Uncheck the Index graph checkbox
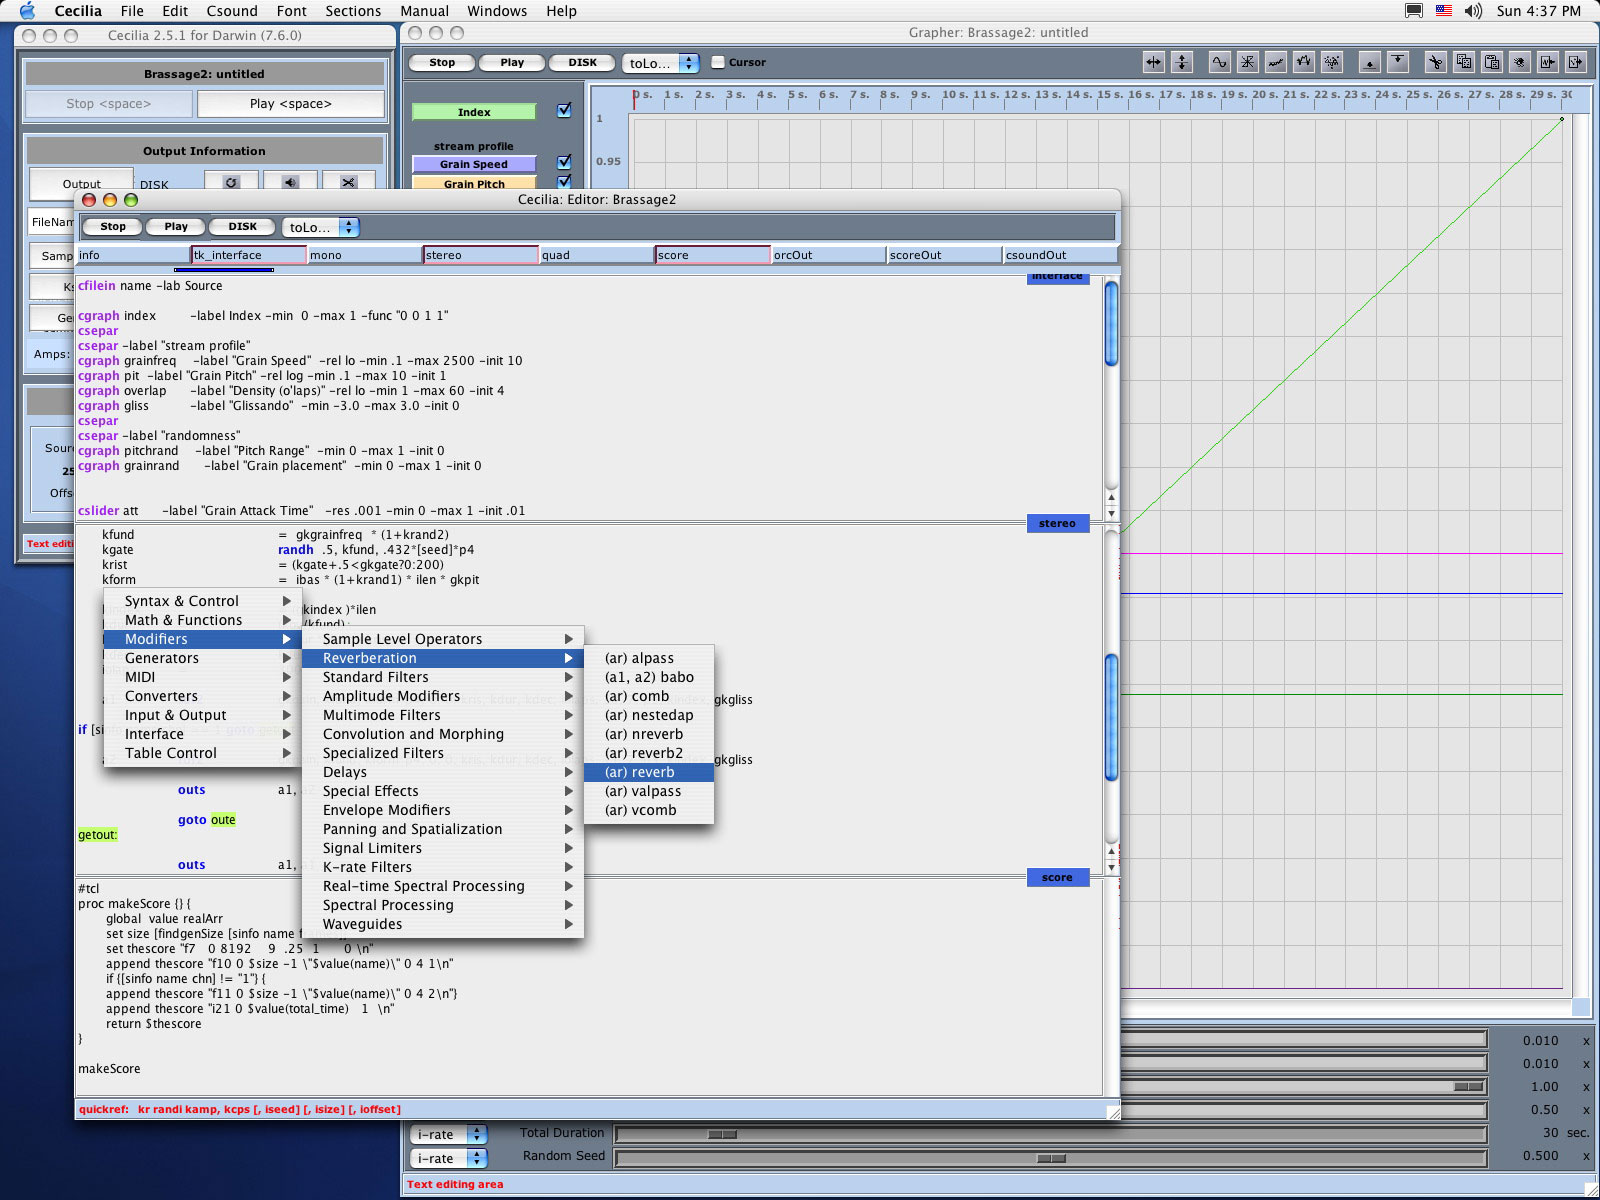 564,111
